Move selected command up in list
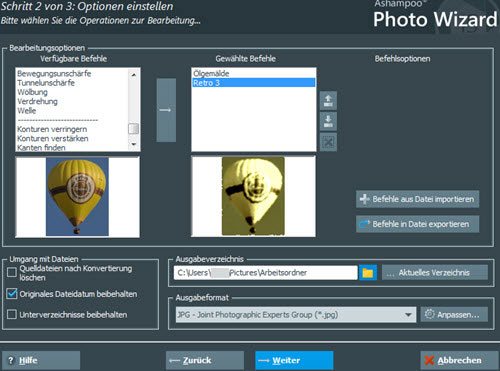500x371 pixels. [x=328, y=101]
